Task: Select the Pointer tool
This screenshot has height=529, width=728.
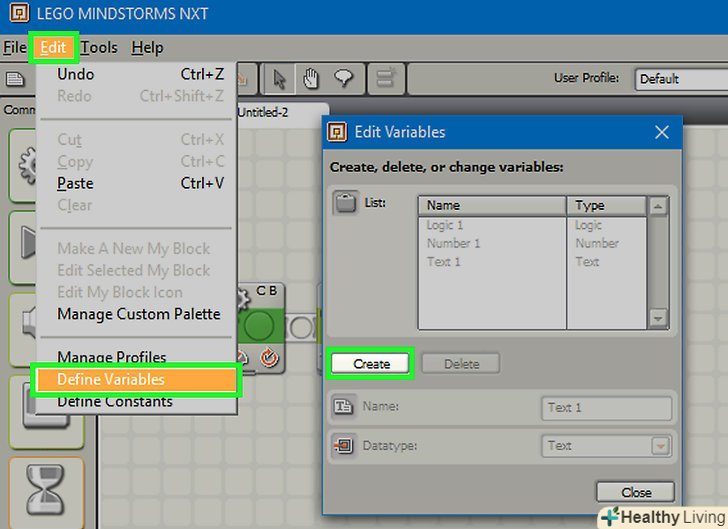Action: click(x=280, y=79)
